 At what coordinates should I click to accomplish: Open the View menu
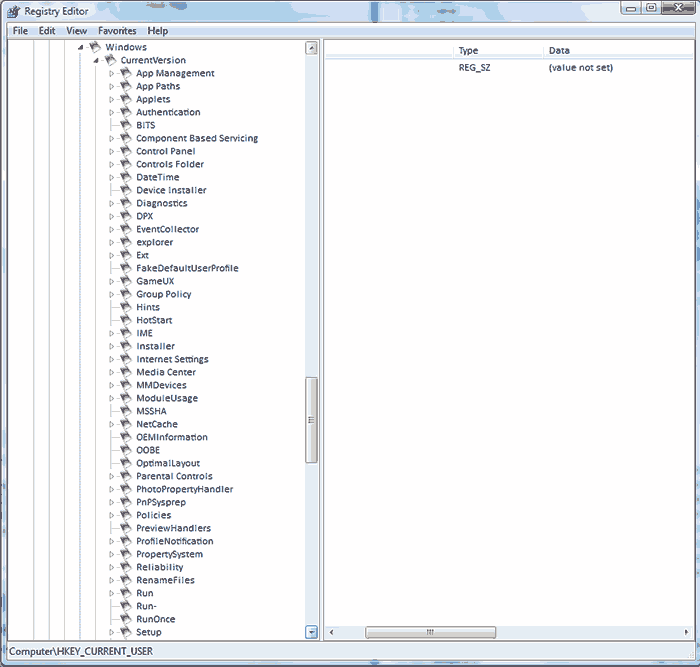click(76, 31)
